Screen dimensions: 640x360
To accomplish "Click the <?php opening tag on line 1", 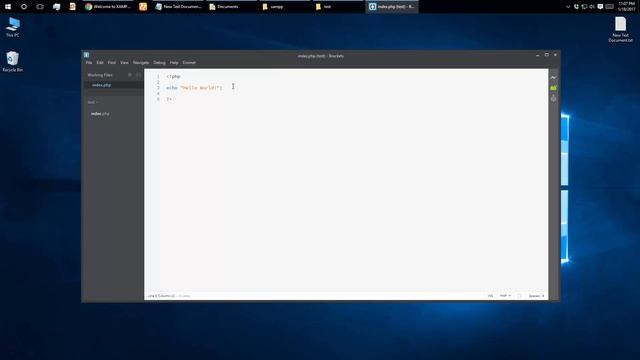I will tap(173, 76).
